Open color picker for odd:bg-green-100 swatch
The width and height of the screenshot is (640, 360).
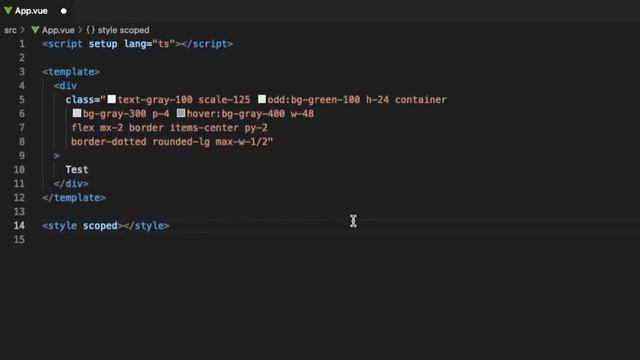coord(262,99)
